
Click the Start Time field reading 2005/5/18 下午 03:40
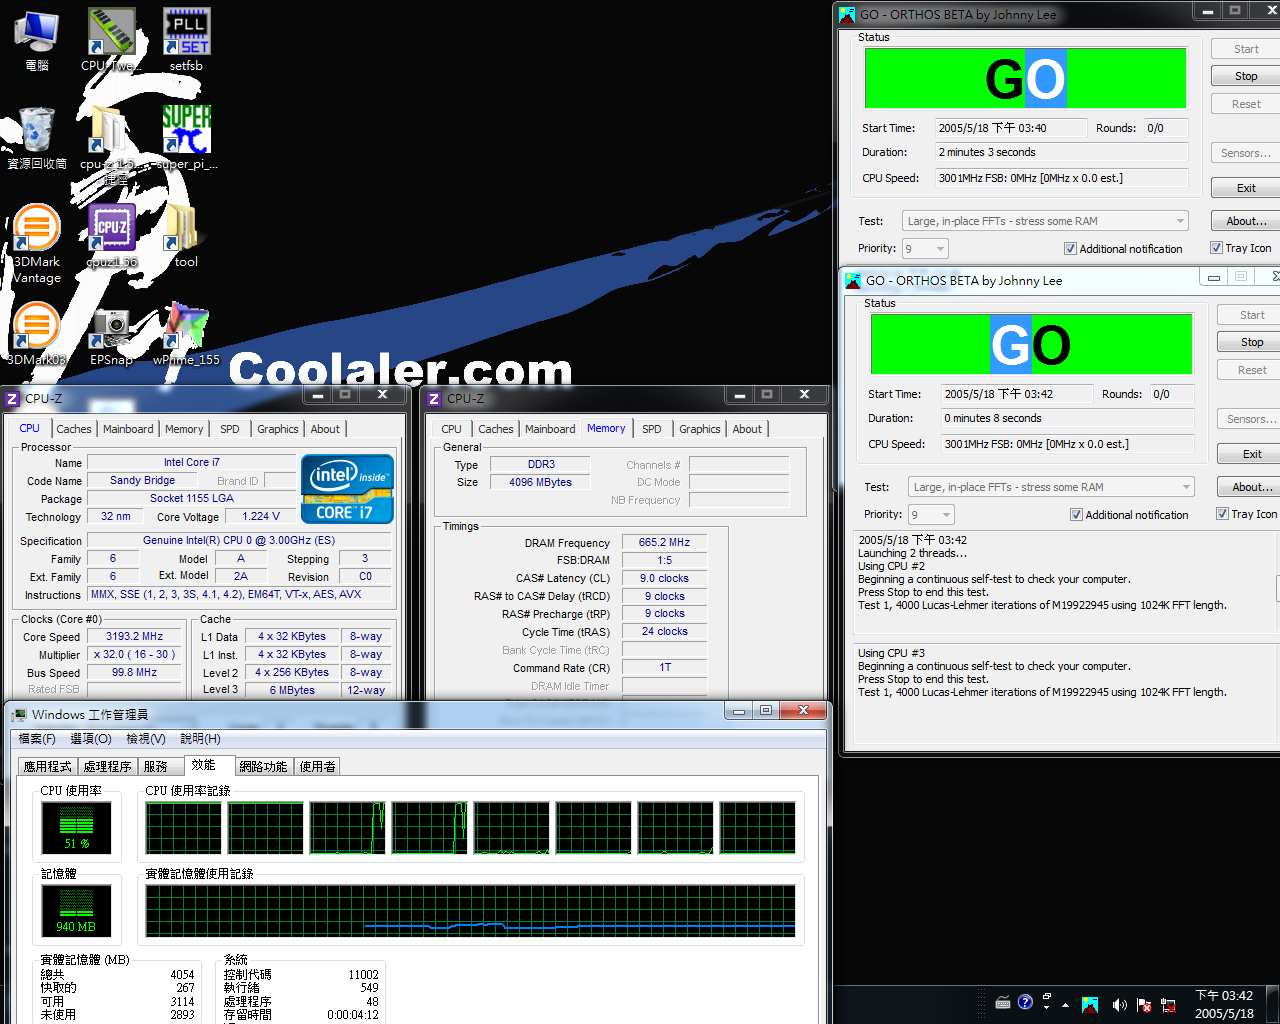click(x=1010, y=128)
